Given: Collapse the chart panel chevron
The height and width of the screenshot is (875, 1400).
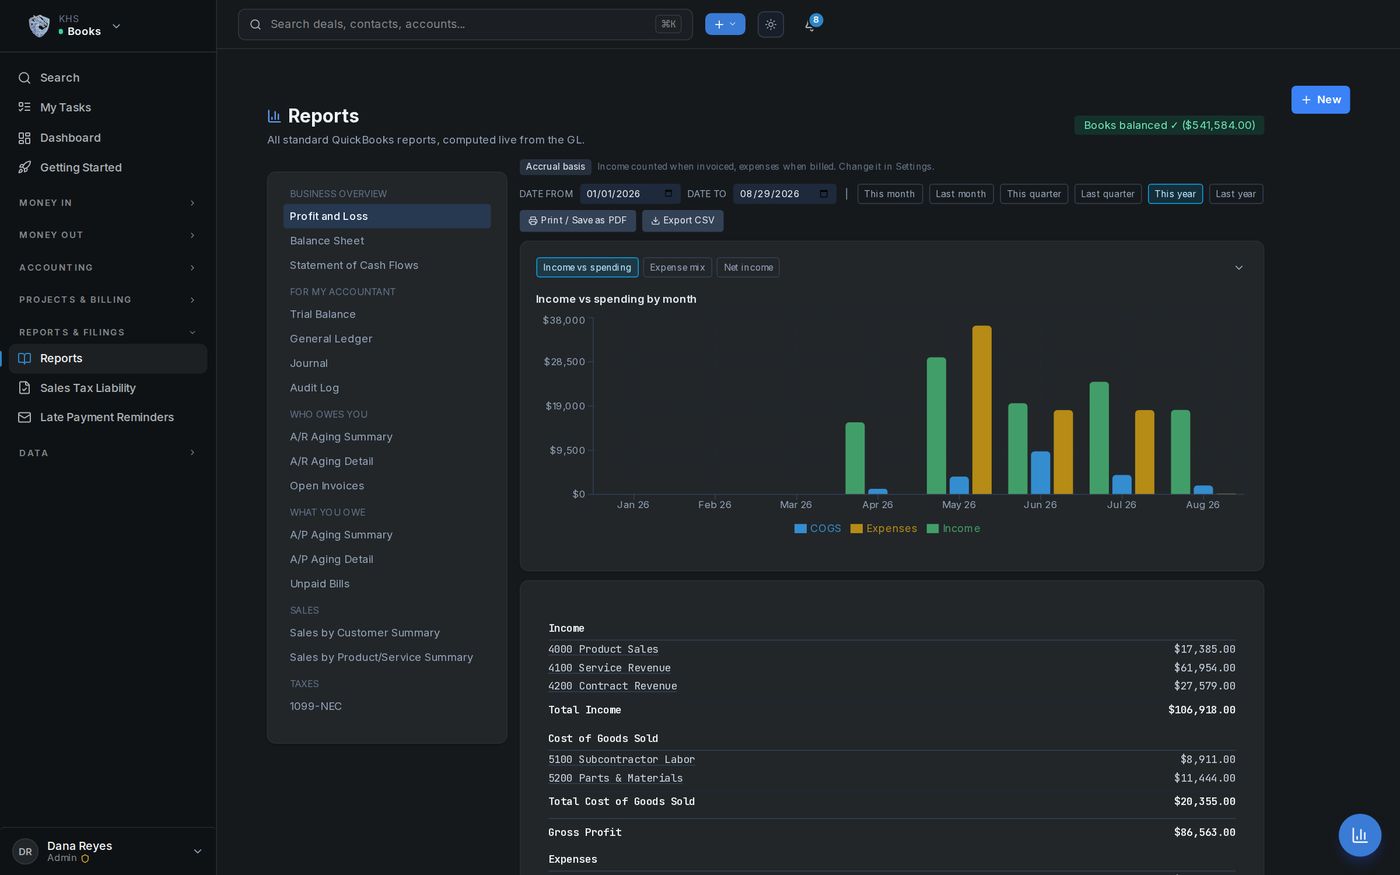Looking at the screenshot, I should [x=1239, y=268].
